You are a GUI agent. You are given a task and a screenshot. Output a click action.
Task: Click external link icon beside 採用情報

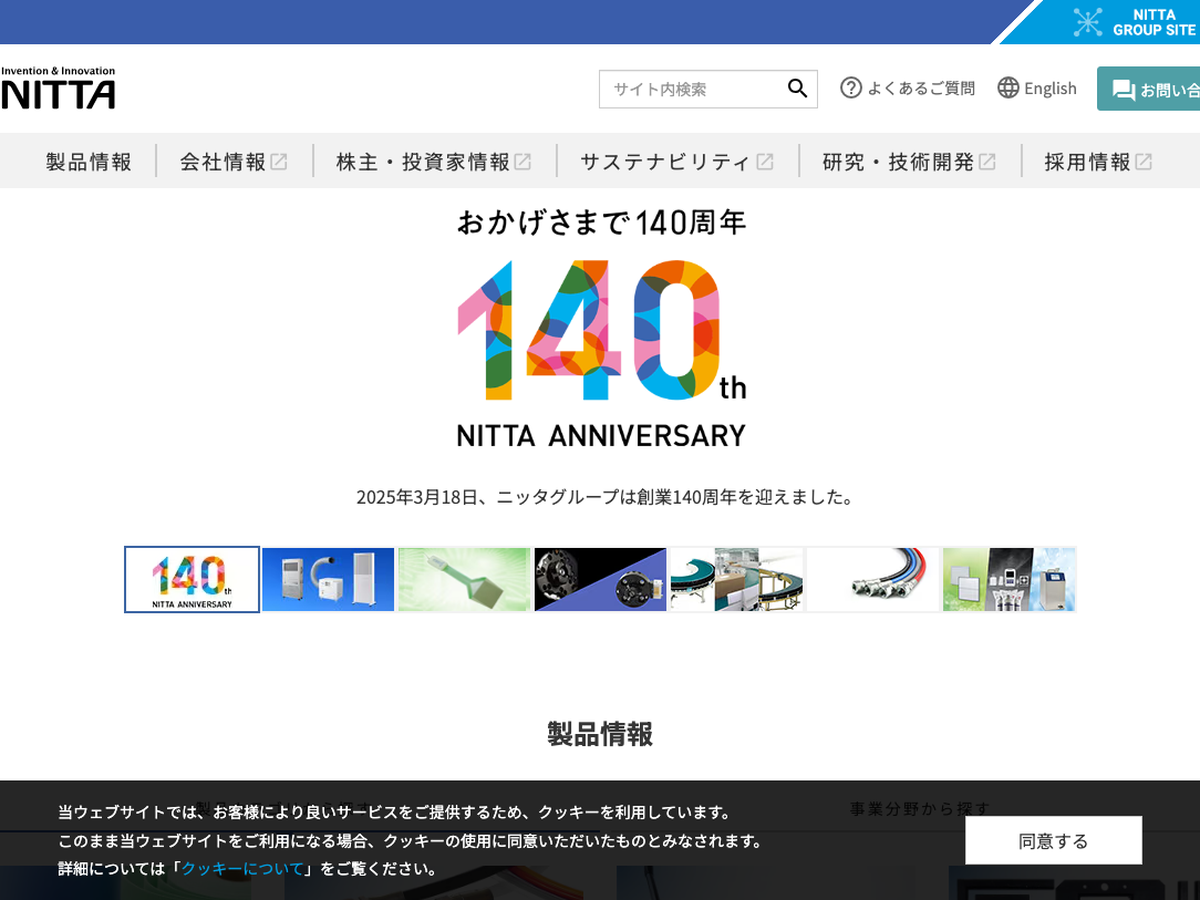point(1143,161)
